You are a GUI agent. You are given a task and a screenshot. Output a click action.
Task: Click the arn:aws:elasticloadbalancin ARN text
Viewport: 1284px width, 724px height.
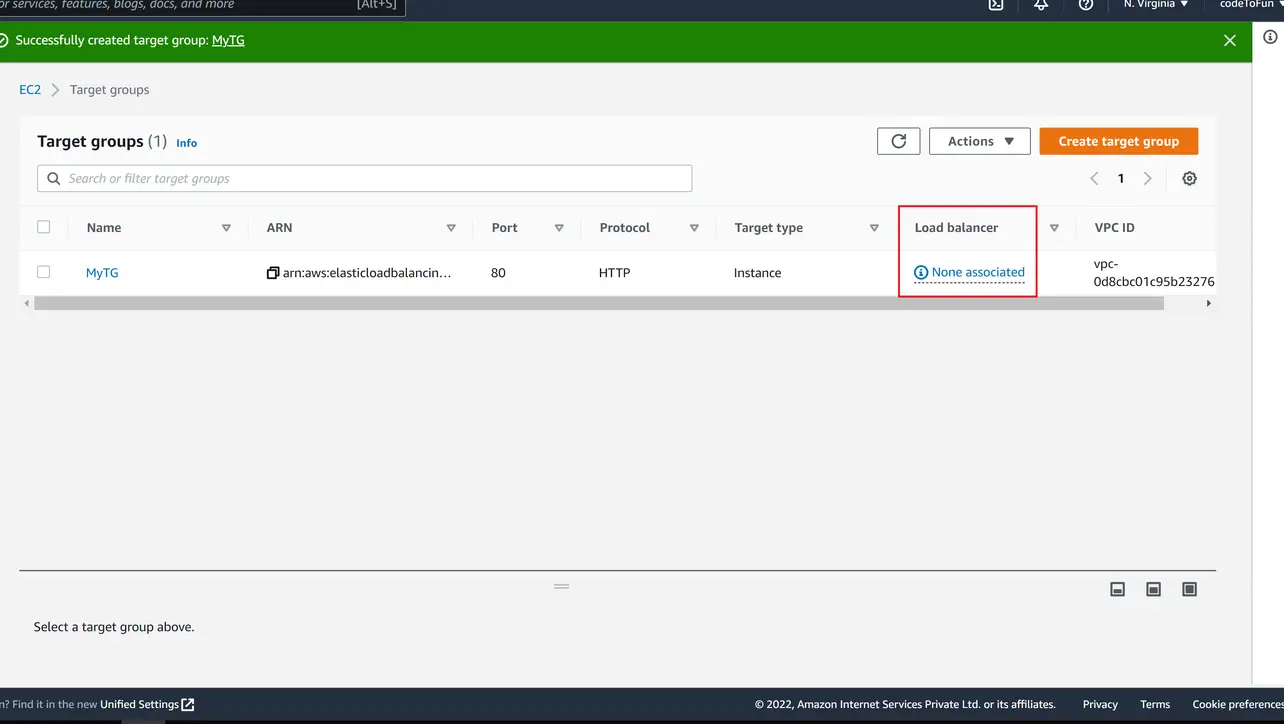click(x=367, y=273)
